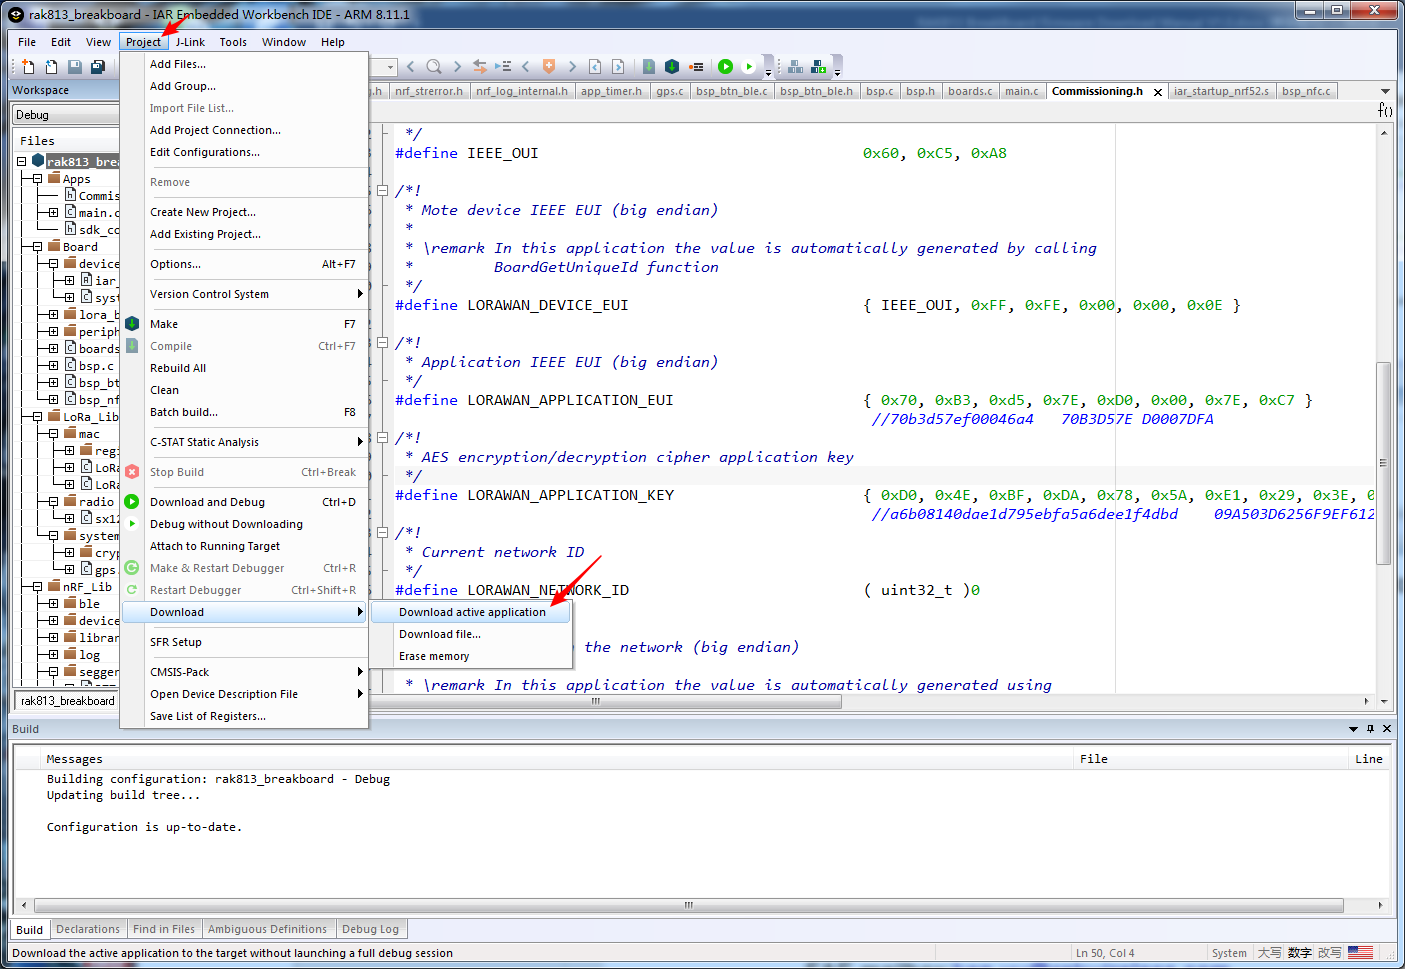Click the New Document toolbar icon
Image resolution: width=1405 pixels, height=969 pixels.
point(28,67)
